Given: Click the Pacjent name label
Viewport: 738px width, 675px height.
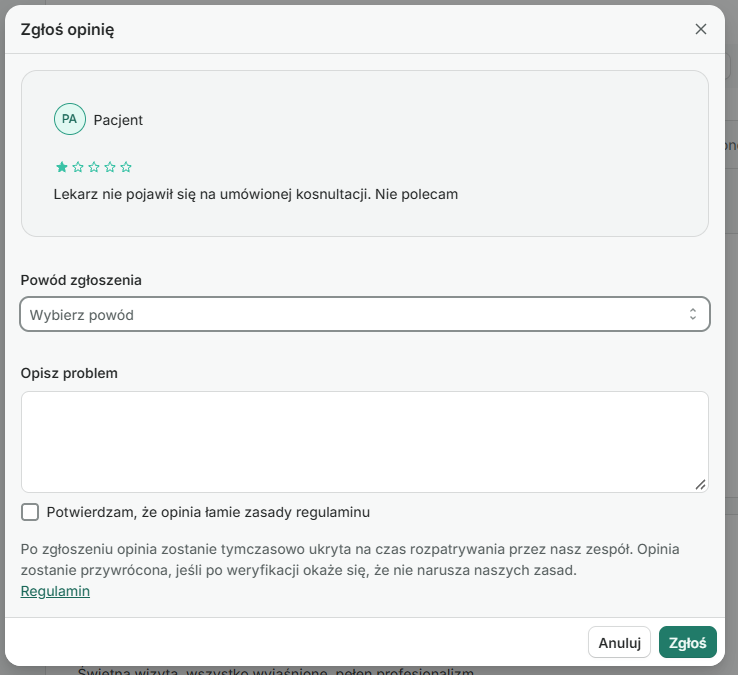Looking at the screenshot, I should coord(118,120).
